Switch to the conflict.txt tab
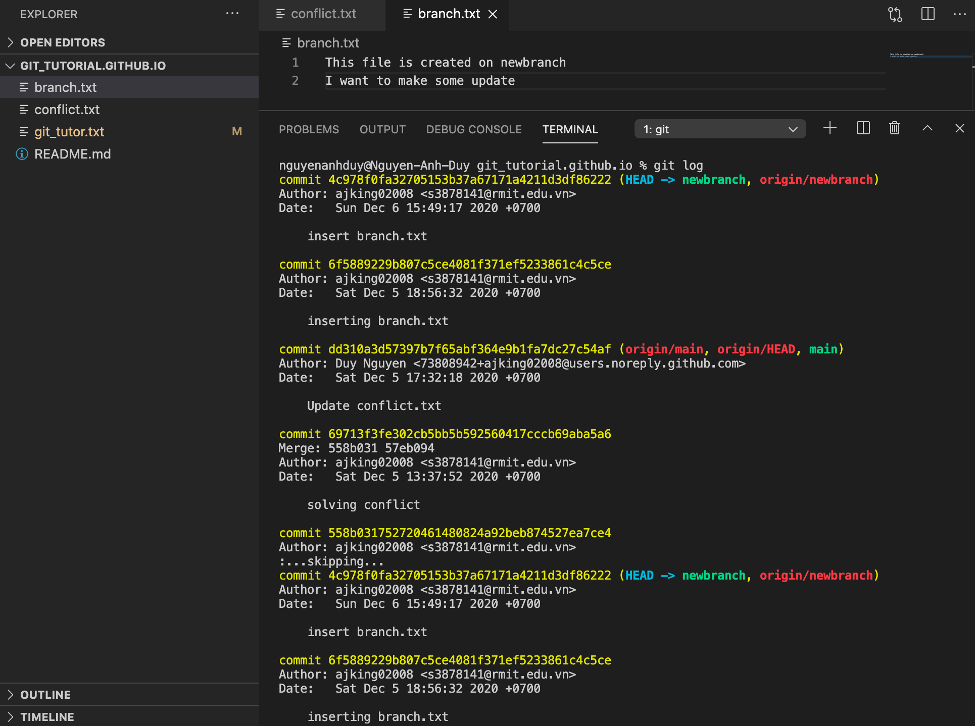 pyautogui.click(x=315, y=15)
